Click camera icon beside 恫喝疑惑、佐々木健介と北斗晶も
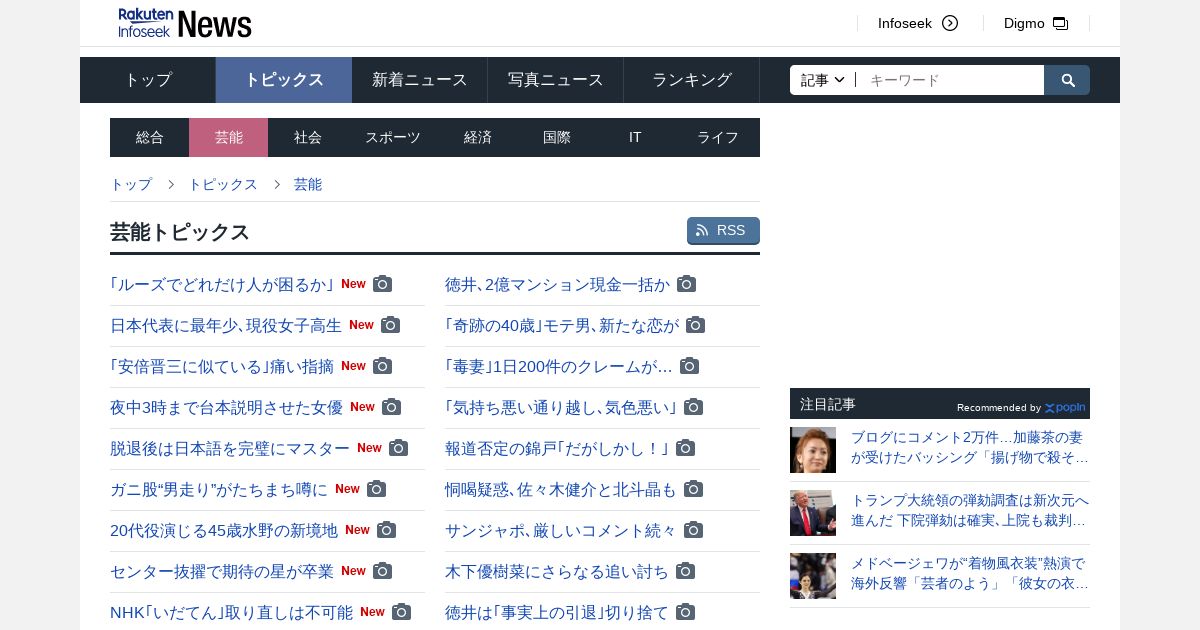 tap(694, 489)
